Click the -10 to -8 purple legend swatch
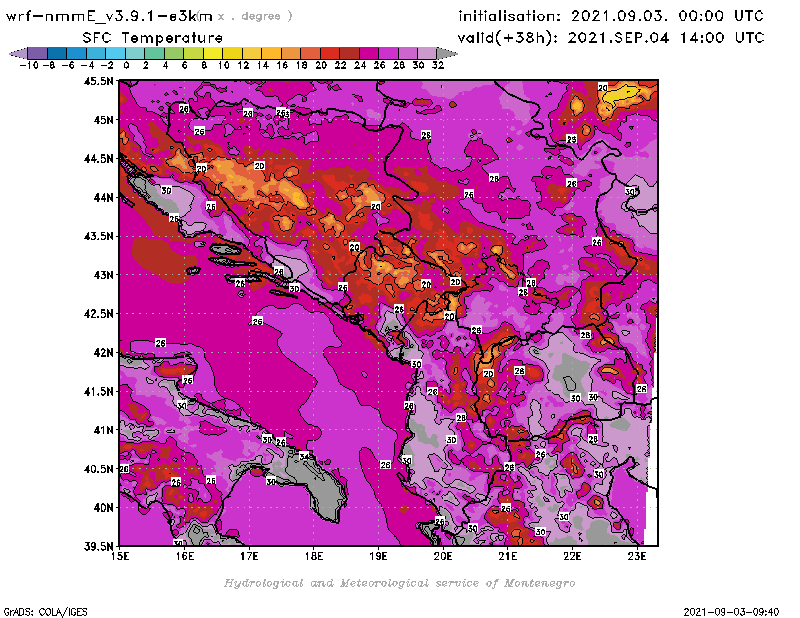 coord(37,53)
